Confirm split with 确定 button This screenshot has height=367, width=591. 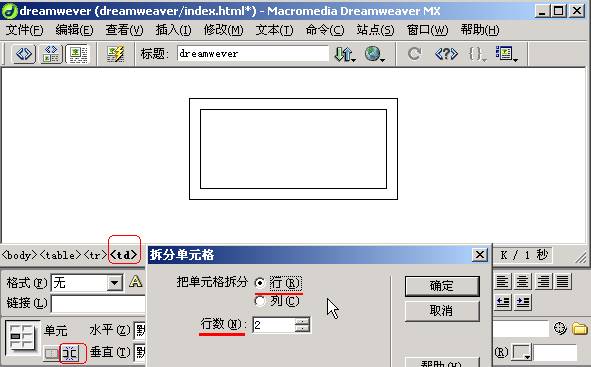442,286
